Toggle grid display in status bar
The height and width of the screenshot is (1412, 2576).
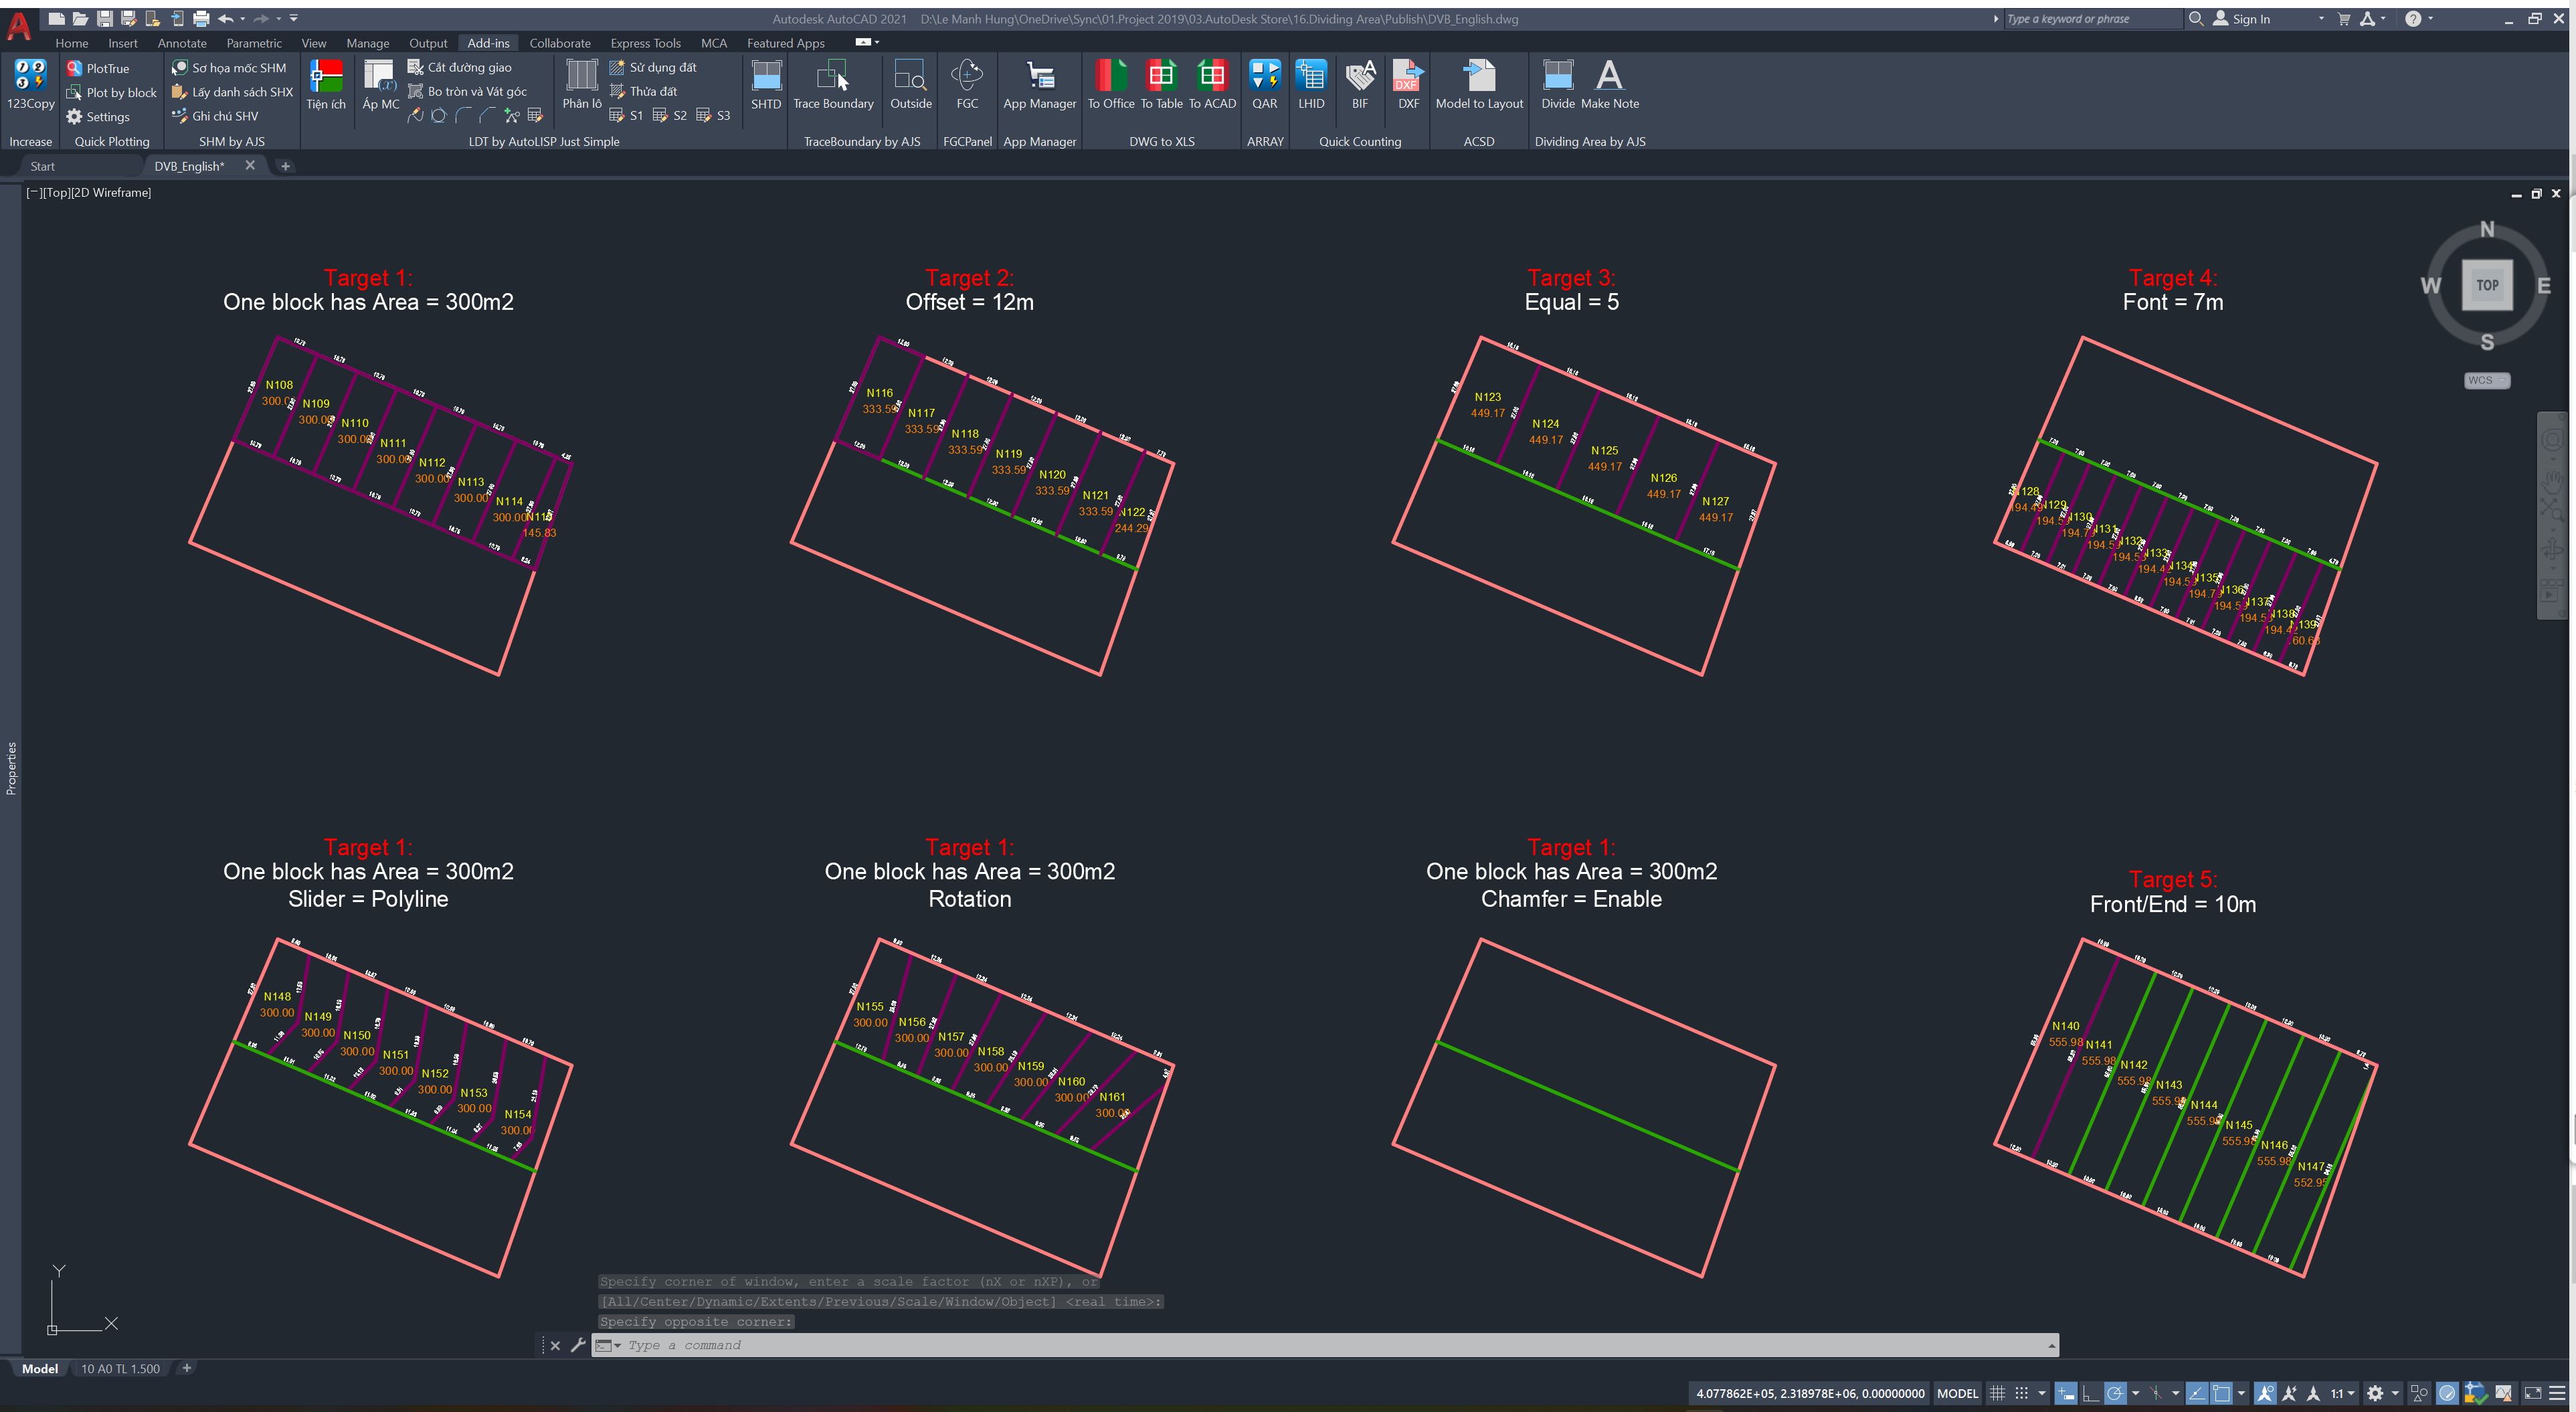[x=1997, y=1393]
